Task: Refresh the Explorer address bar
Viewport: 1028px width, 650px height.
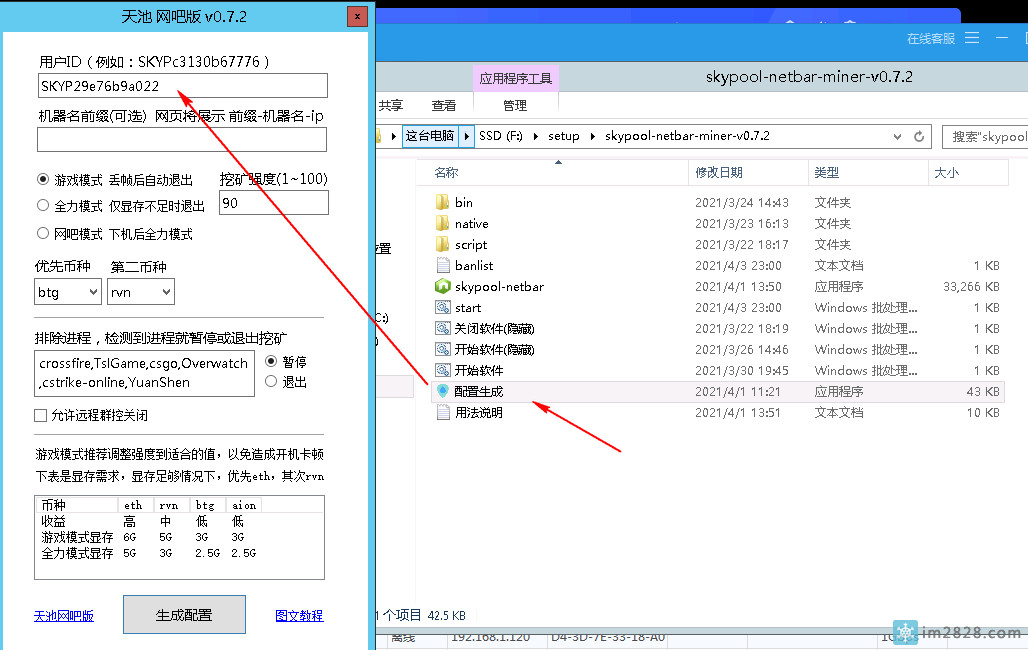Action: click(x=919, y=136)
